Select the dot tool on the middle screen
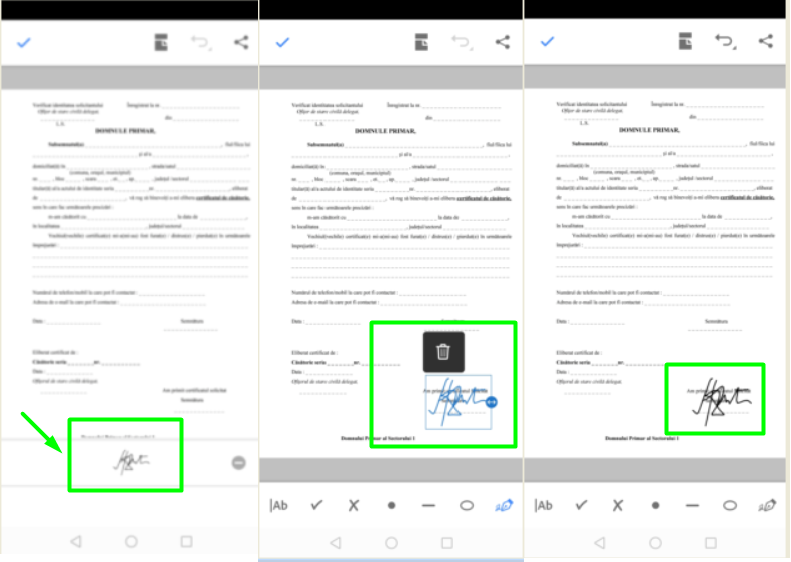Image resolution: width=791 pixels, height=562 pixels. pos(391,505)
